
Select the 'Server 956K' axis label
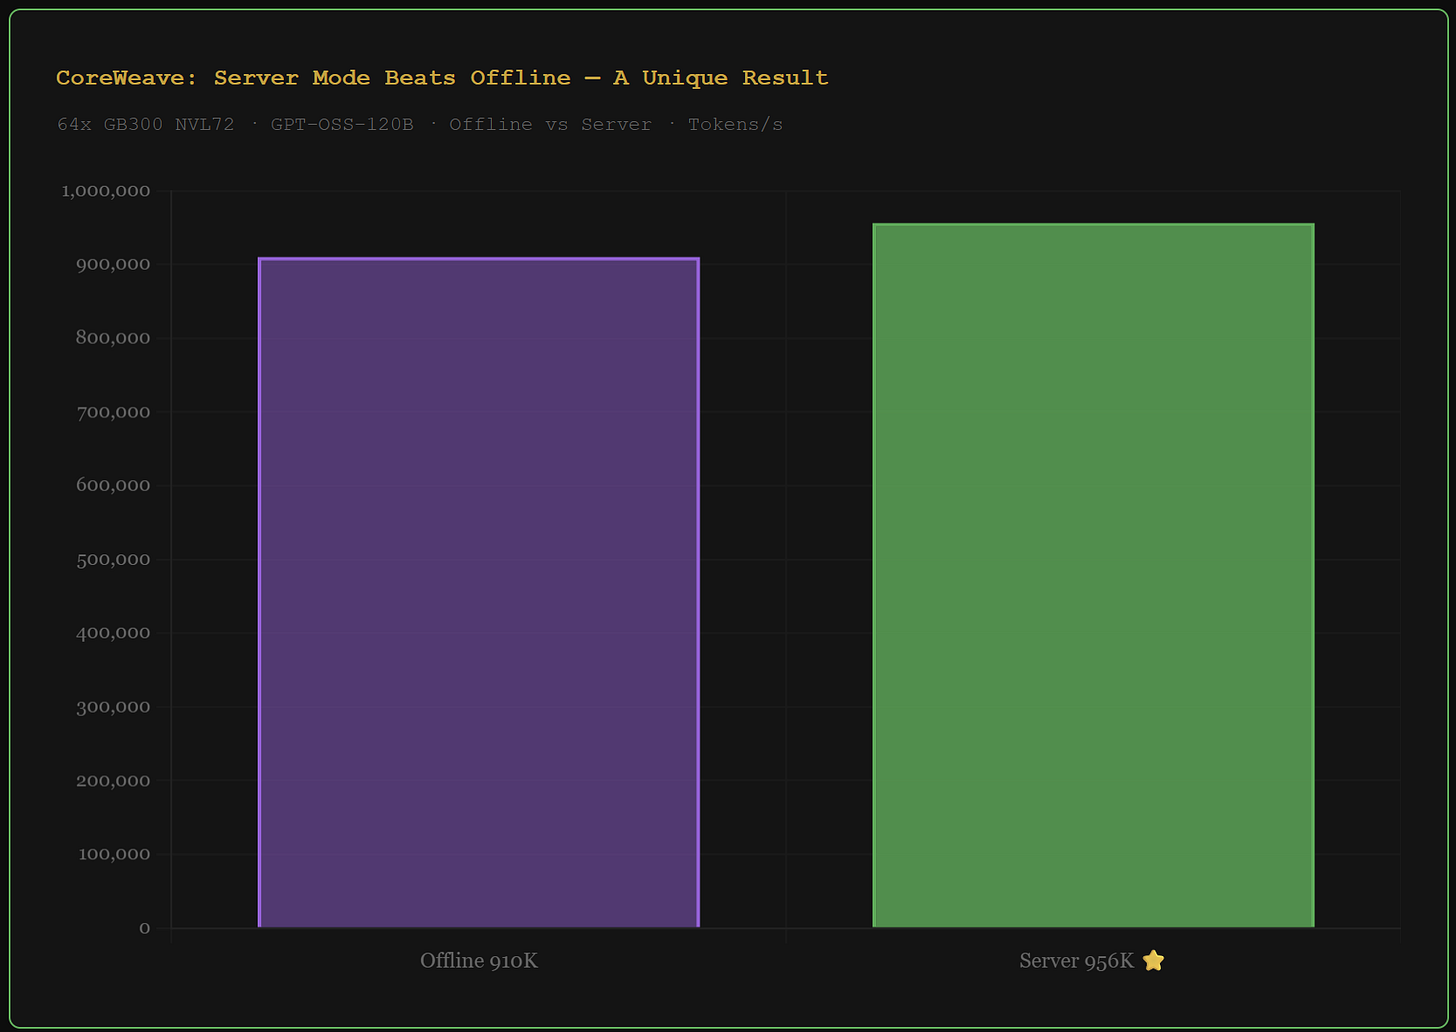click(x=1077, y=961)
